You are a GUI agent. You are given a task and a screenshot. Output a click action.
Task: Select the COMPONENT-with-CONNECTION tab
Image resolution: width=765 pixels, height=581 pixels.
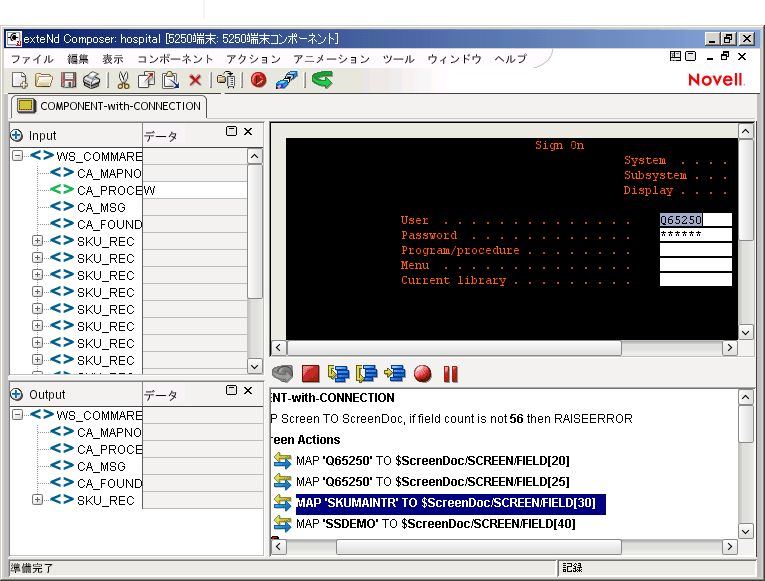(x=109, y=106)
